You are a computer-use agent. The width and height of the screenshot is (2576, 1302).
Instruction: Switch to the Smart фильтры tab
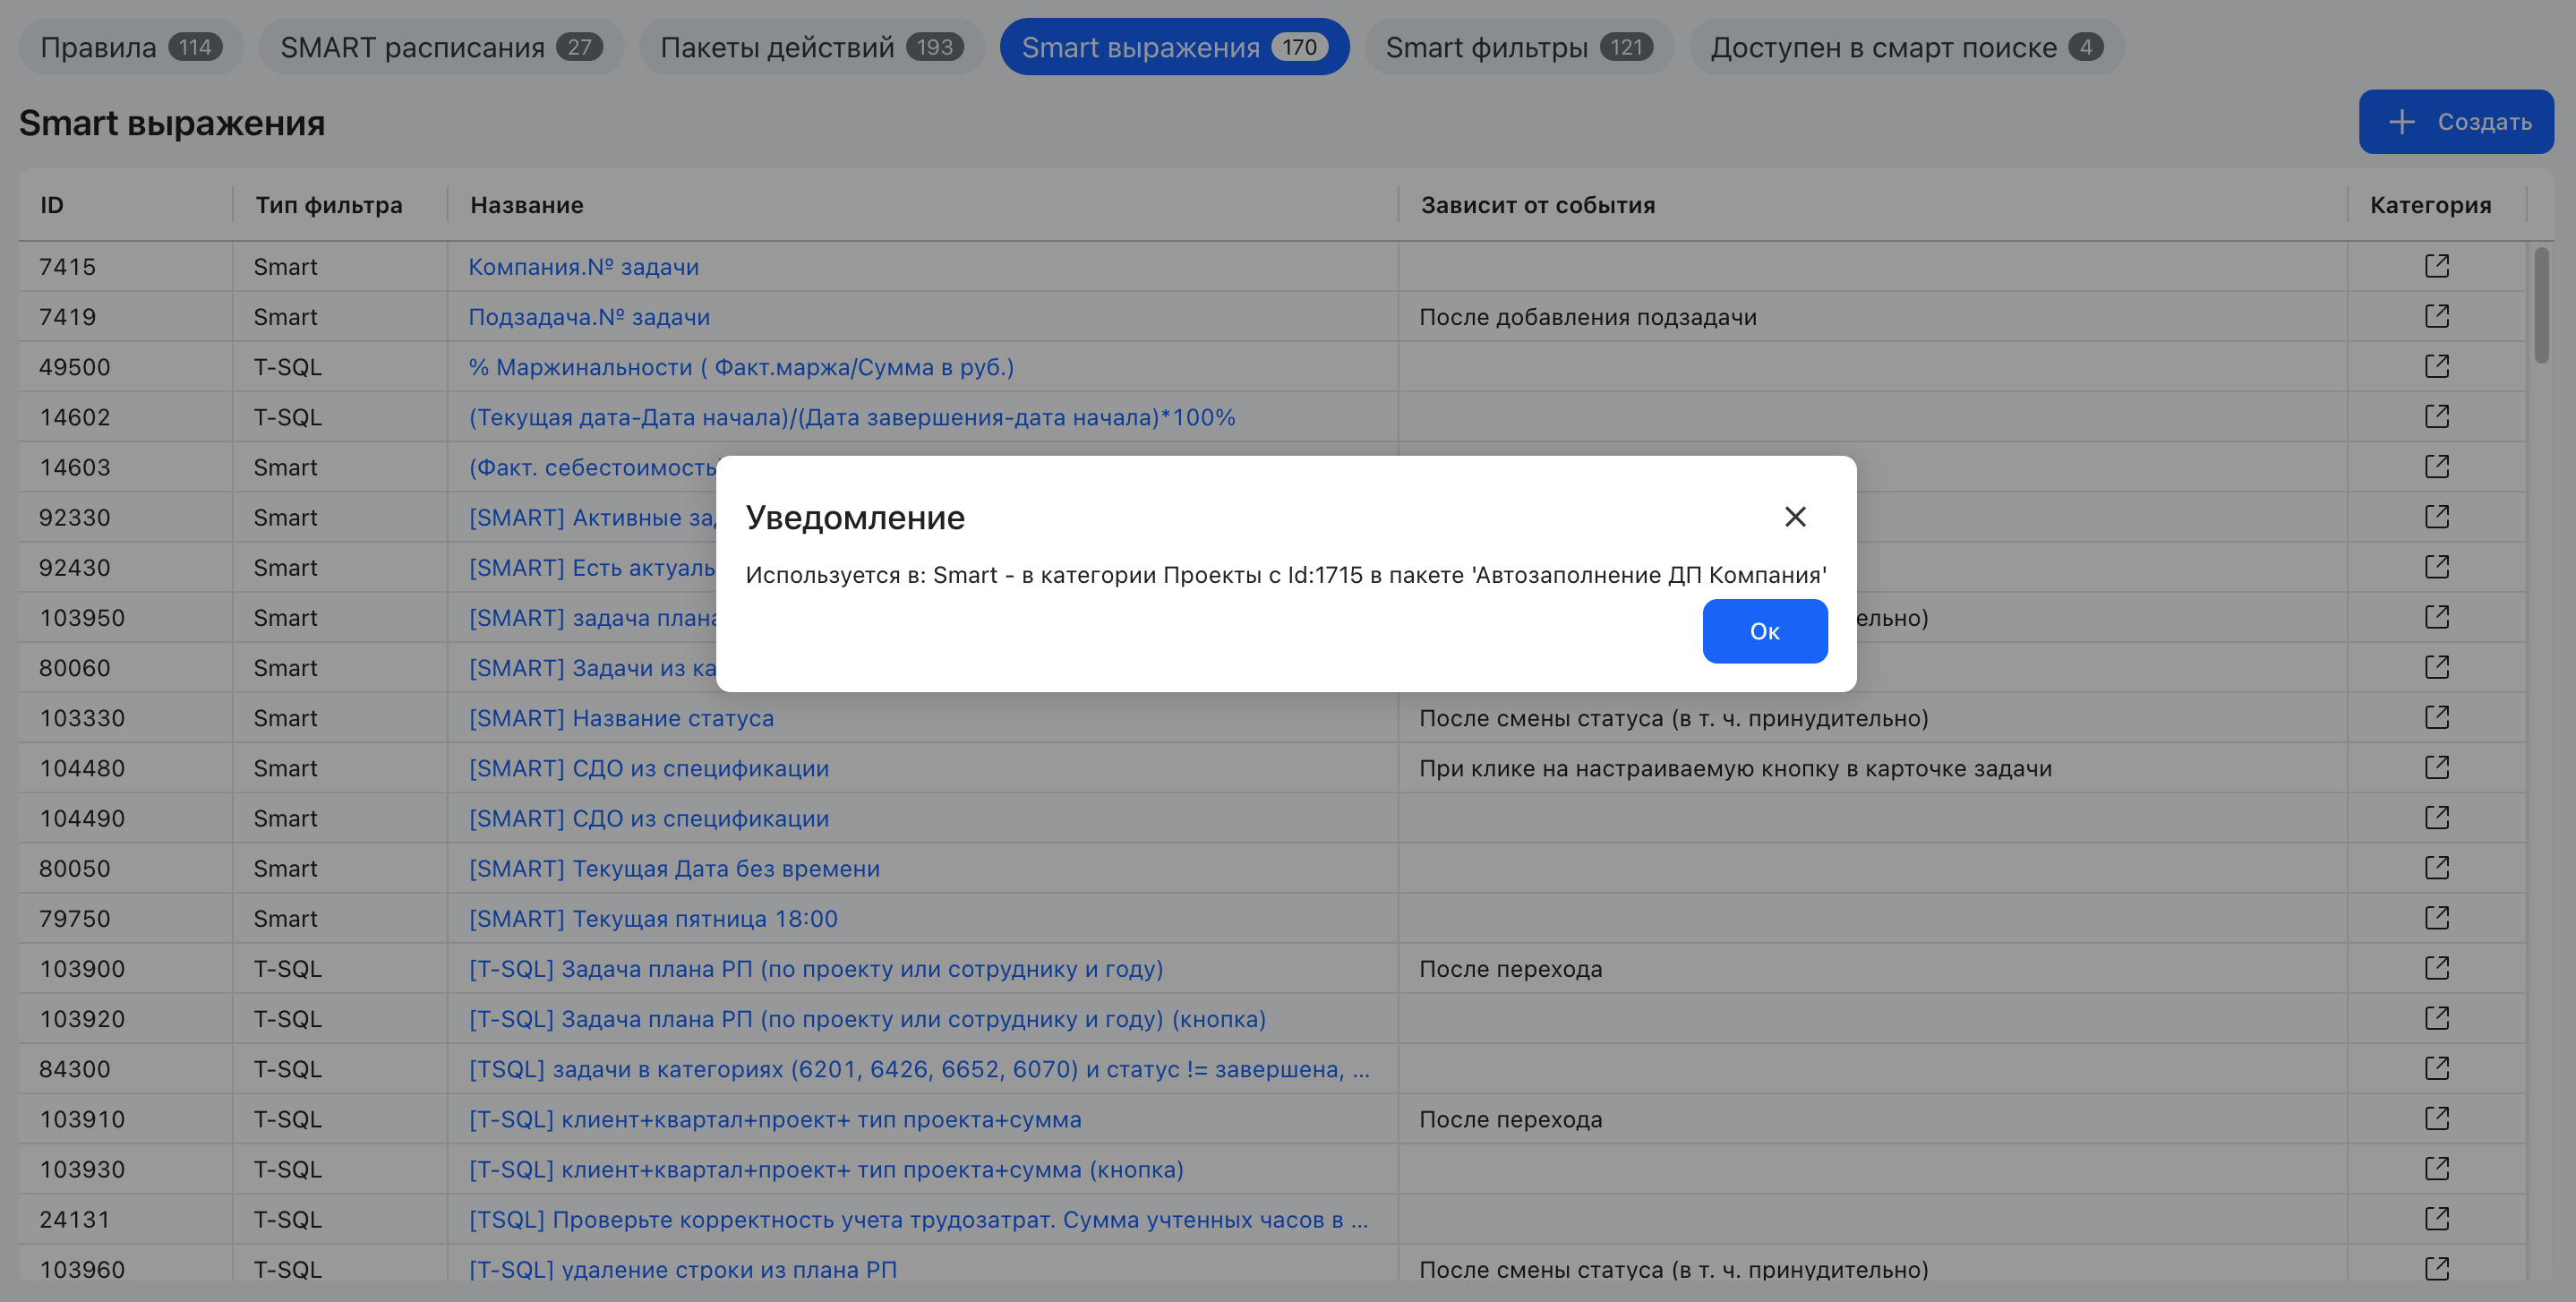(1519, 47)
